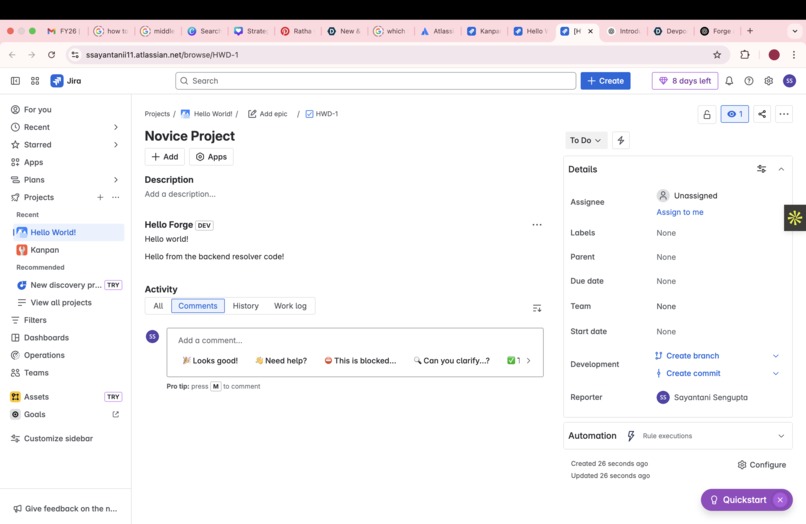The height and width of the screenshot is (524, 806).
Task: Select the History activity tab
Action: point(246,306)
